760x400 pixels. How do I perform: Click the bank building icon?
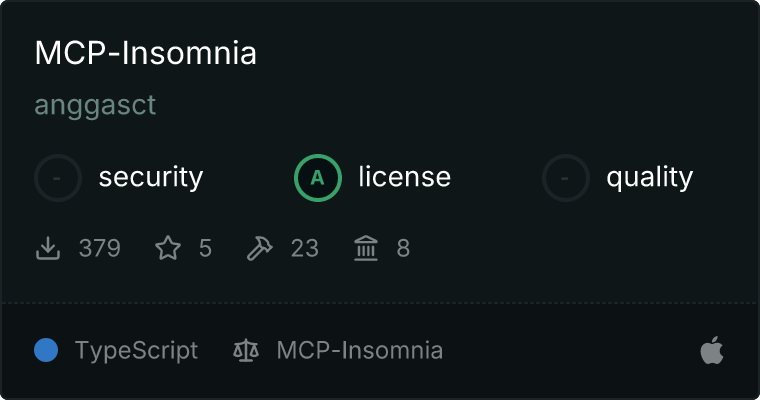point(366,248)
